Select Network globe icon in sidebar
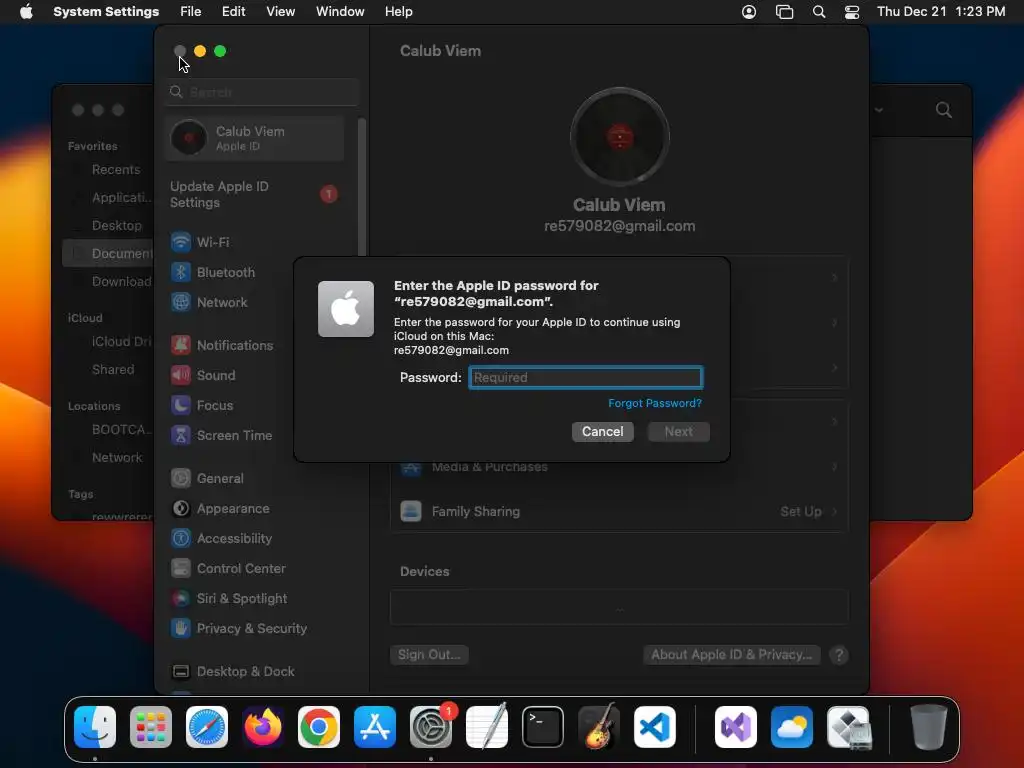Image resolution: width=1024 pixels, height=768 pixels. click(181, 302)
